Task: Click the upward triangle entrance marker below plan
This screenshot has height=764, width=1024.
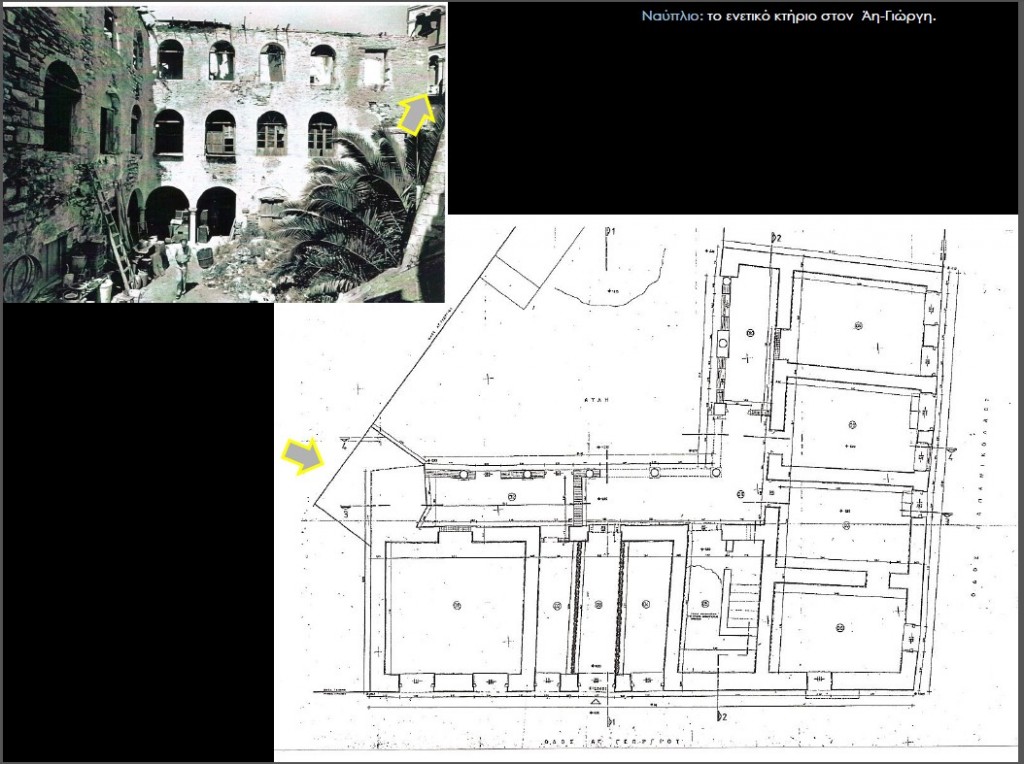Action: [x=597, y=702]
